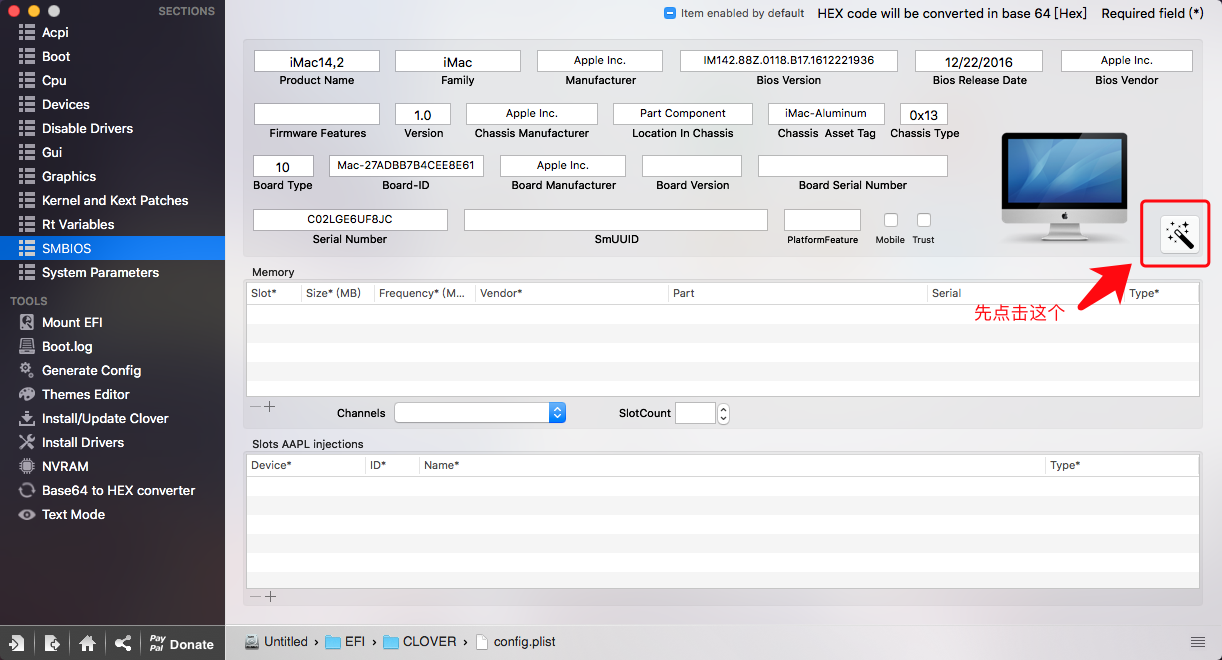The width and height of the screenshot is (1222, 660).
Task: Click the Frequency* column header in Memory
Action: [425, 293]
